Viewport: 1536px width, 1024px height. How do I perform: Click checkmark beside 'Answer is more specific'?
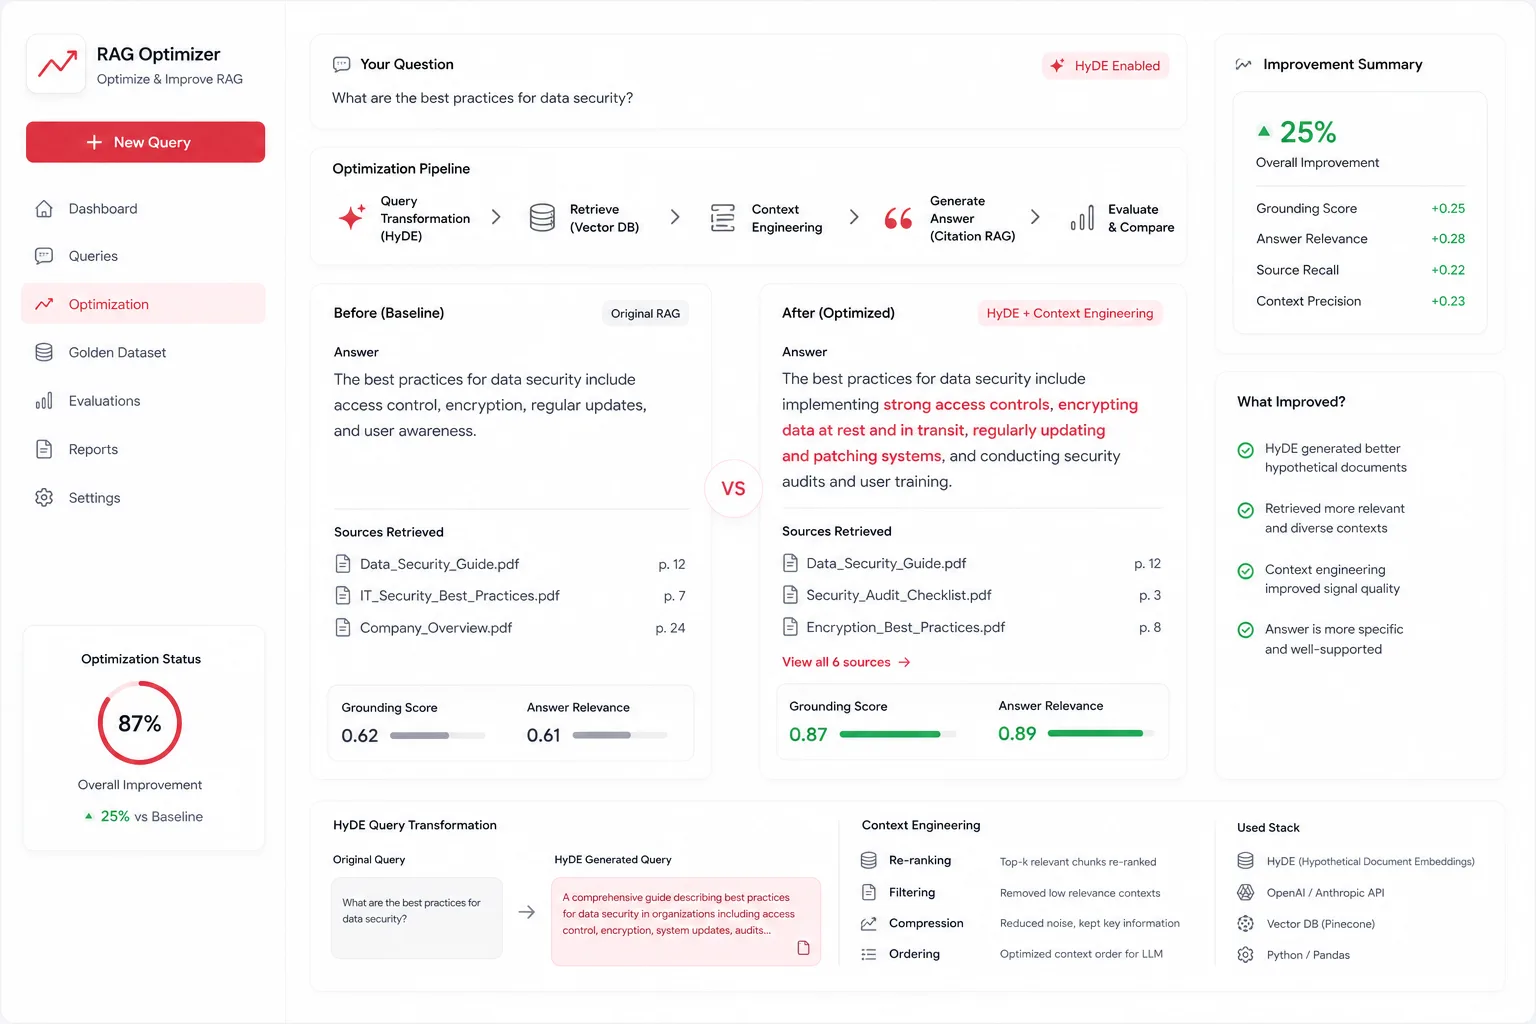tap(1246, 630)
